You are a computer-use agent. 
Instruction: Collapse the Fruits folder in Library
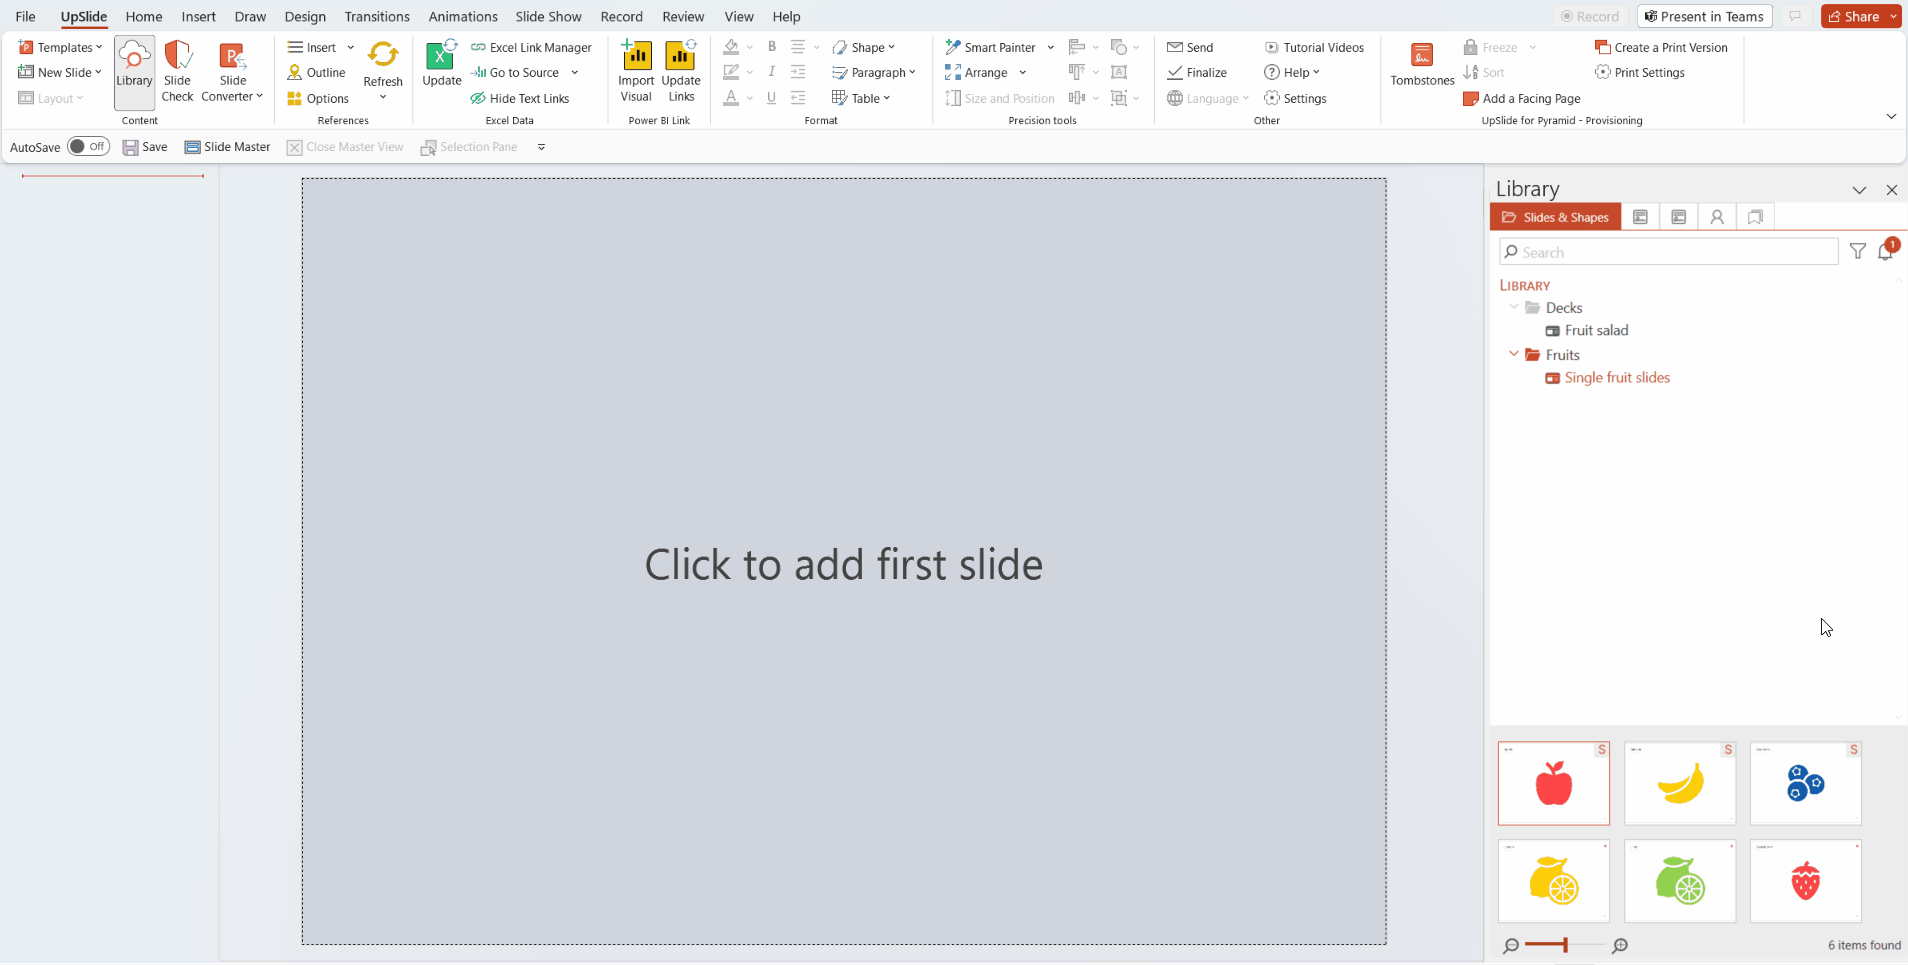pyautogui.click(x=1514, y=354)
